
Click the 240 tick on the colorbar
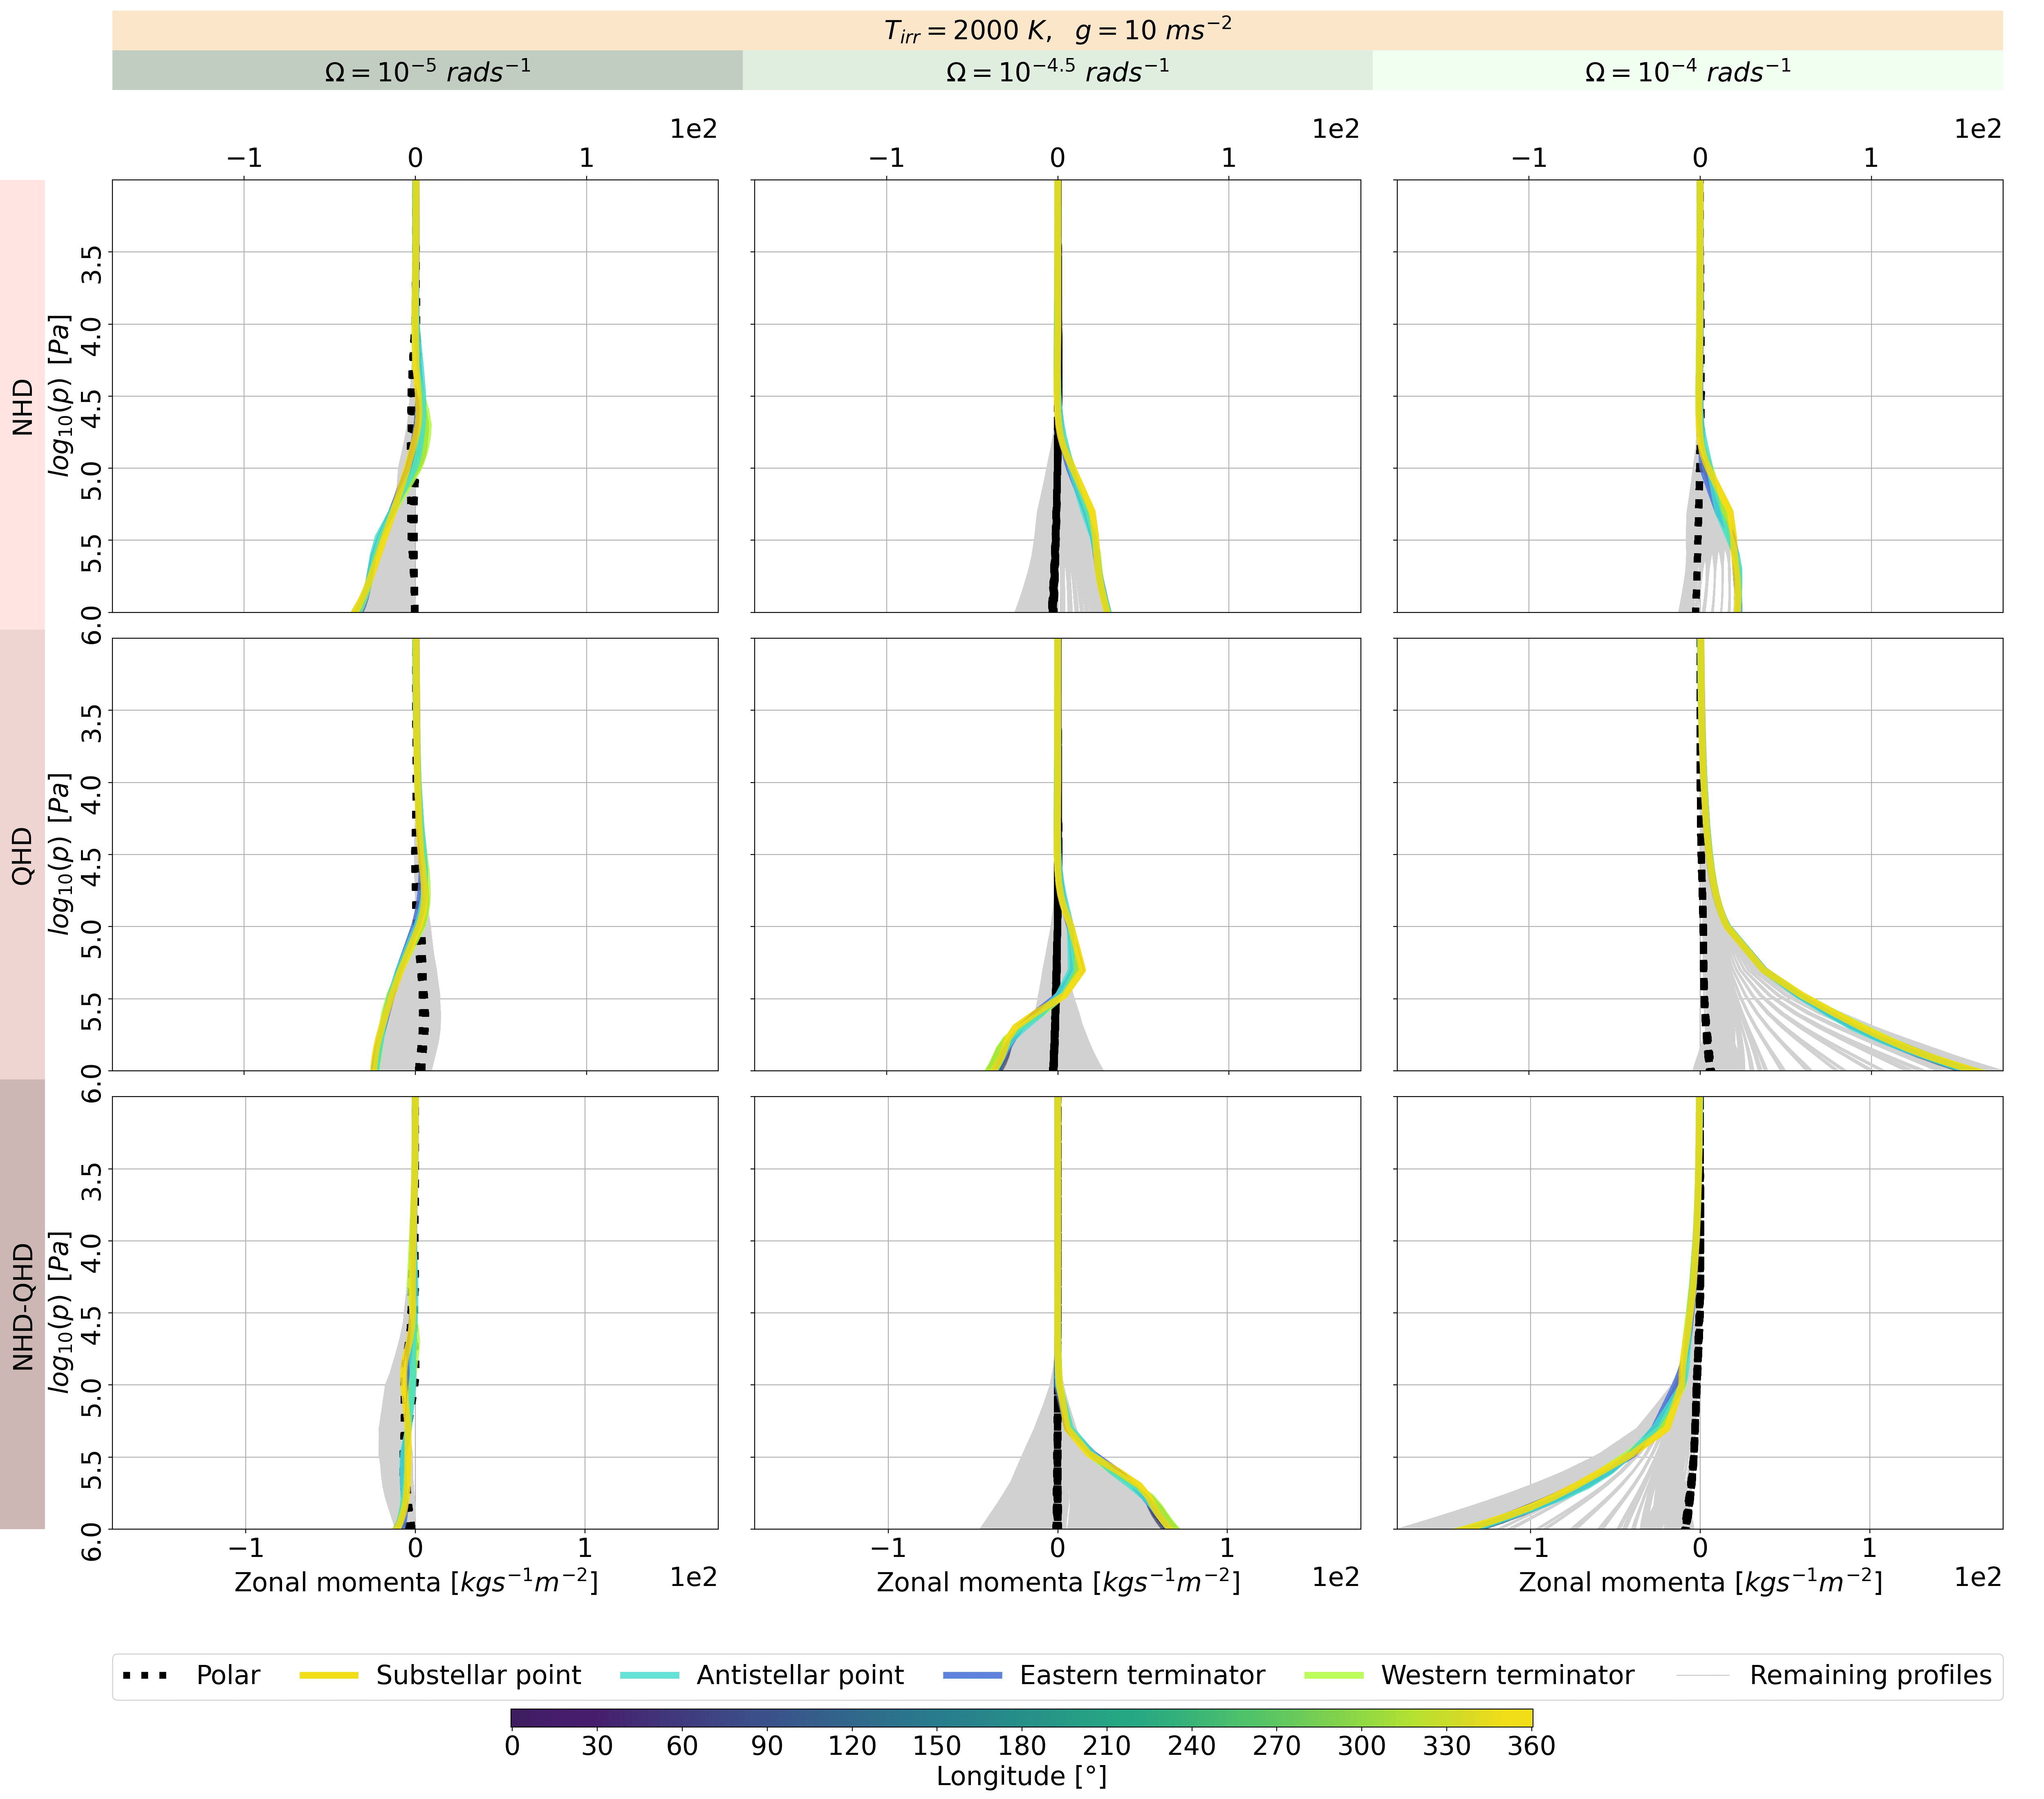[x=1192, y=1746]
